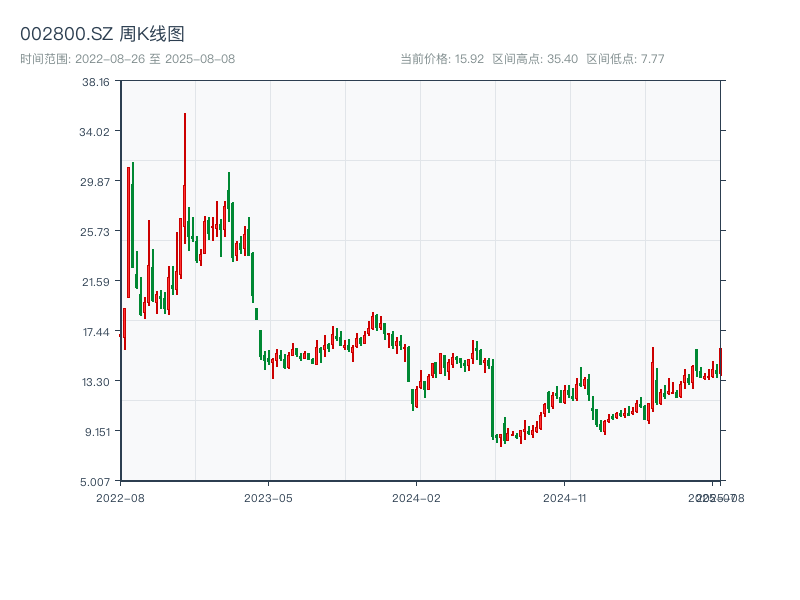Click the 29.87 y-axis price label
This screenshot has width=800, height=600.
[x=96, y=182]
